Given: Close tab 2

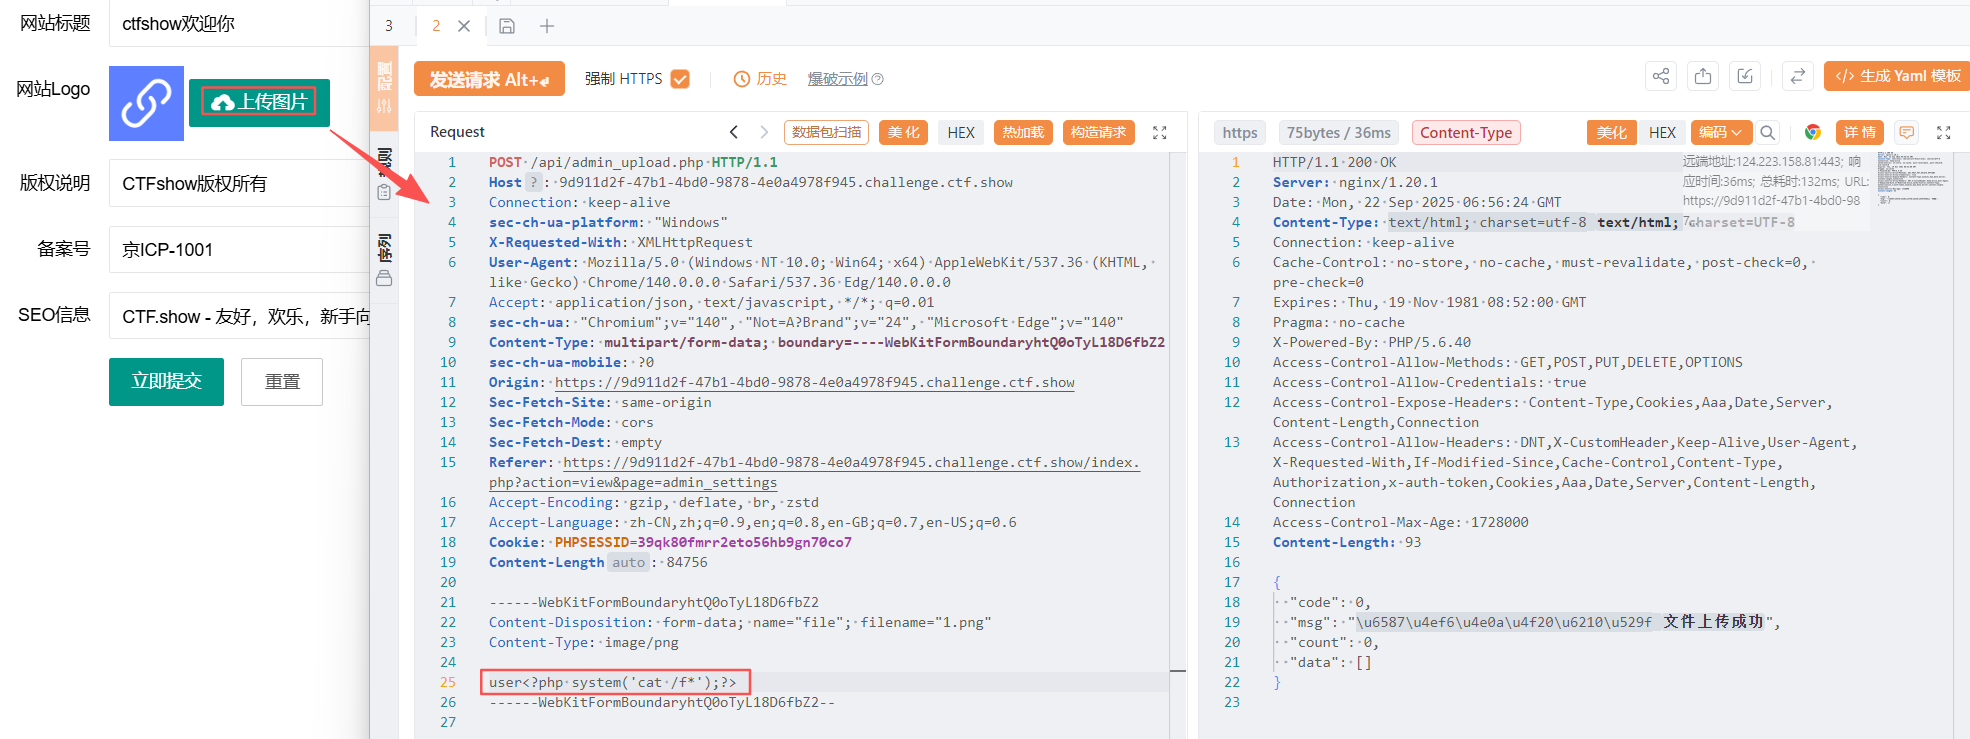Looking at the screenshot, I should coord(464,26).
